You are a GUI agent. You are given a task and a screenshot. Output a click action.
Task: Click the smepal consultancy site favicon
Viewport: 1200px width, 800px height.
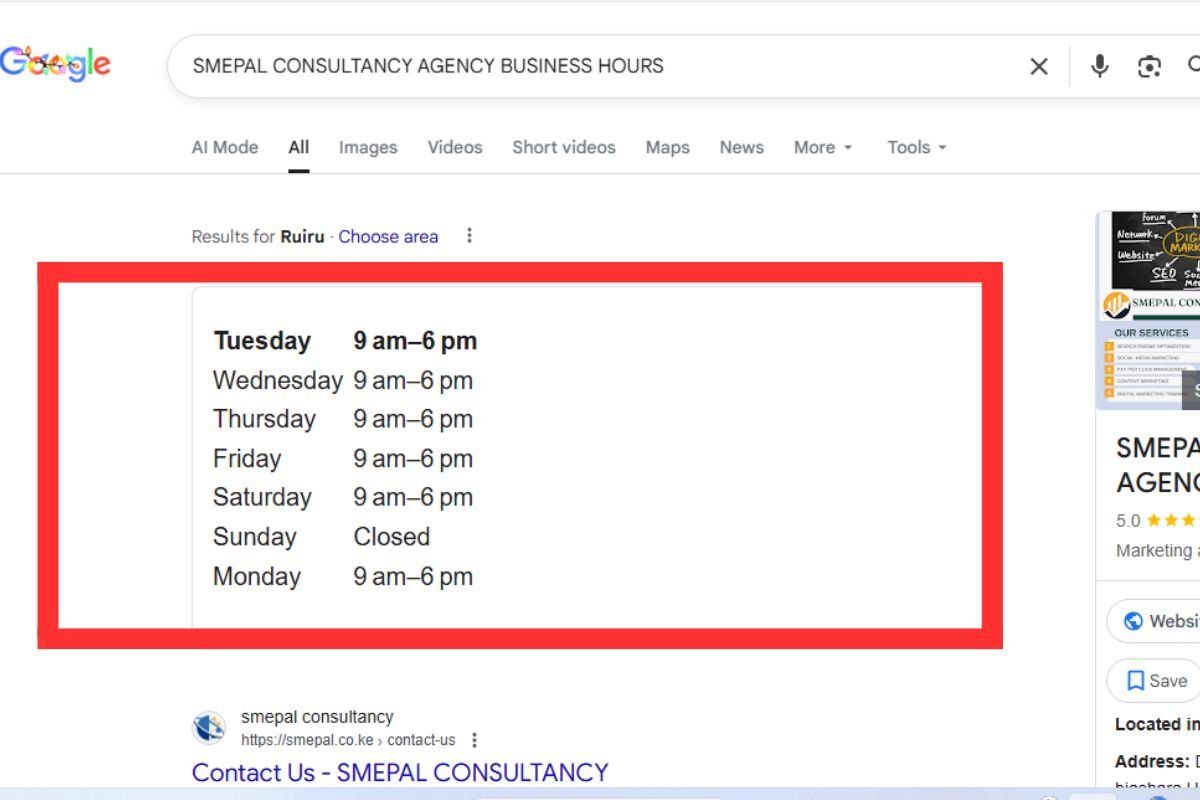(x=208, y=728)
